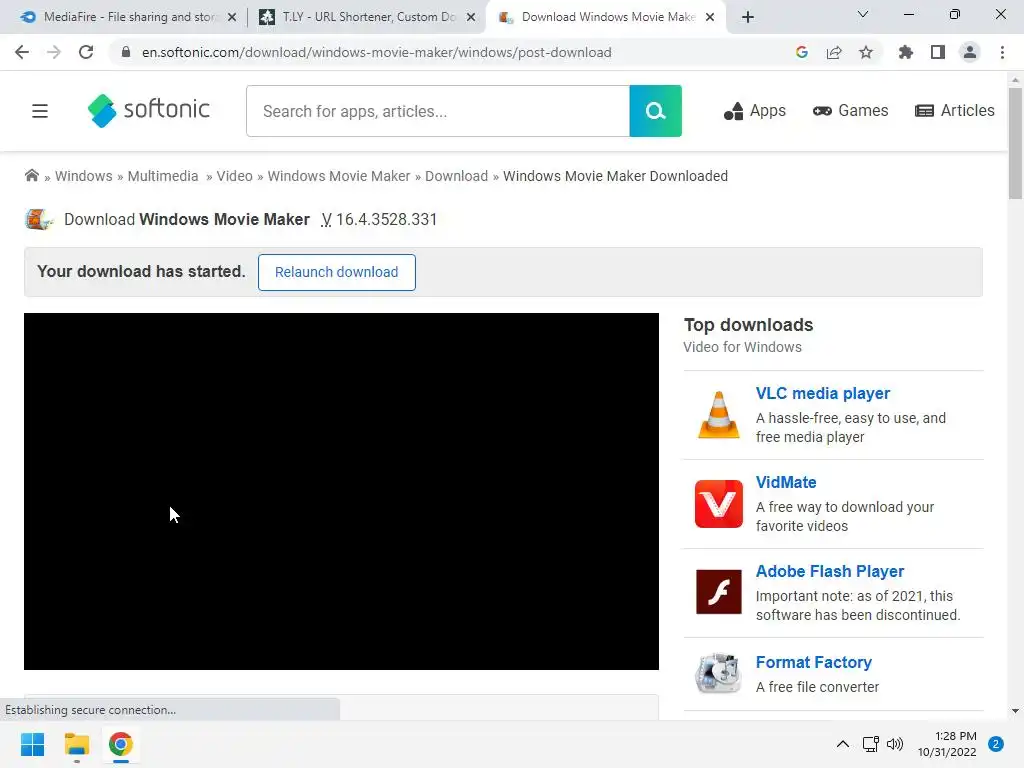Click the Video breadcrumb link
Viewport: 1024px width, 768px height.
click(x=234, y=176)
